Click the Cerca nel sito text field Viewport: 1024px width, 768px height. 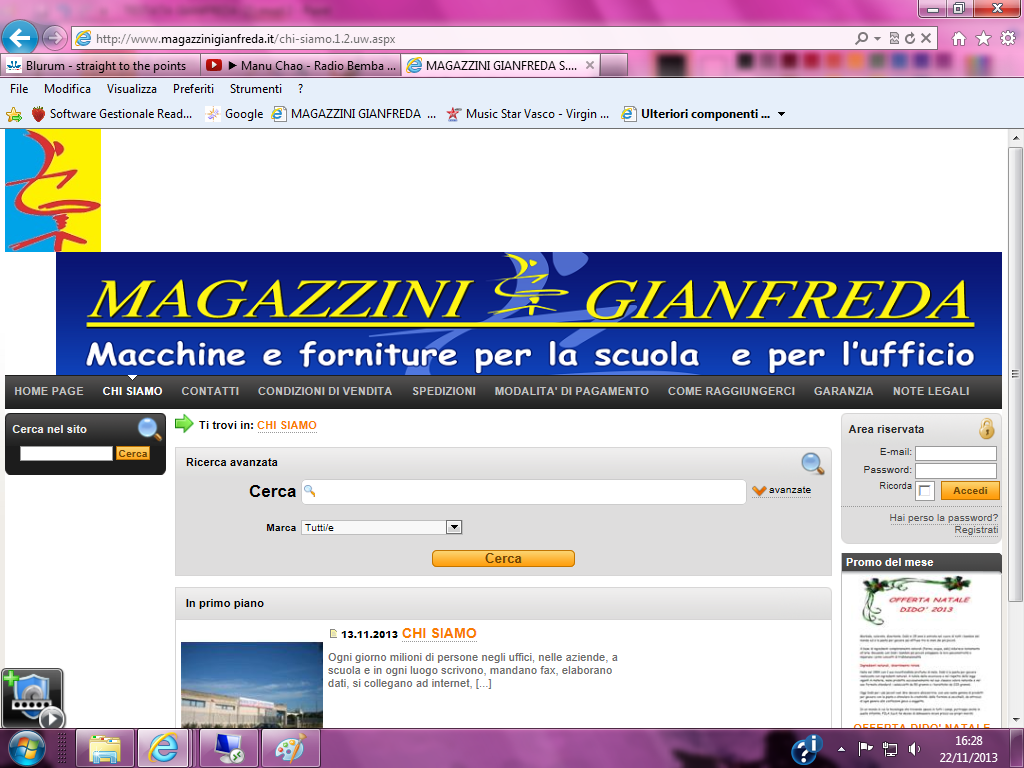pyautogui.click(x=66, y=453)
